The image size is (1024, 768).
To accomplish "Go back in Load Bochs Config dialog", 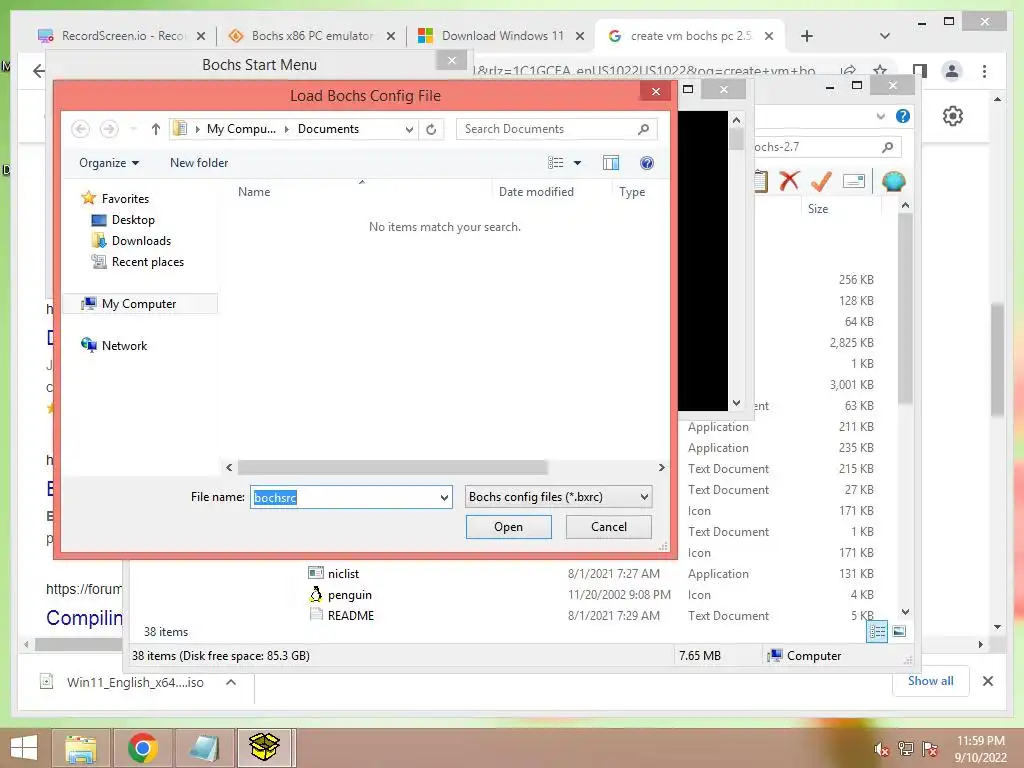I will coord(80,129).
